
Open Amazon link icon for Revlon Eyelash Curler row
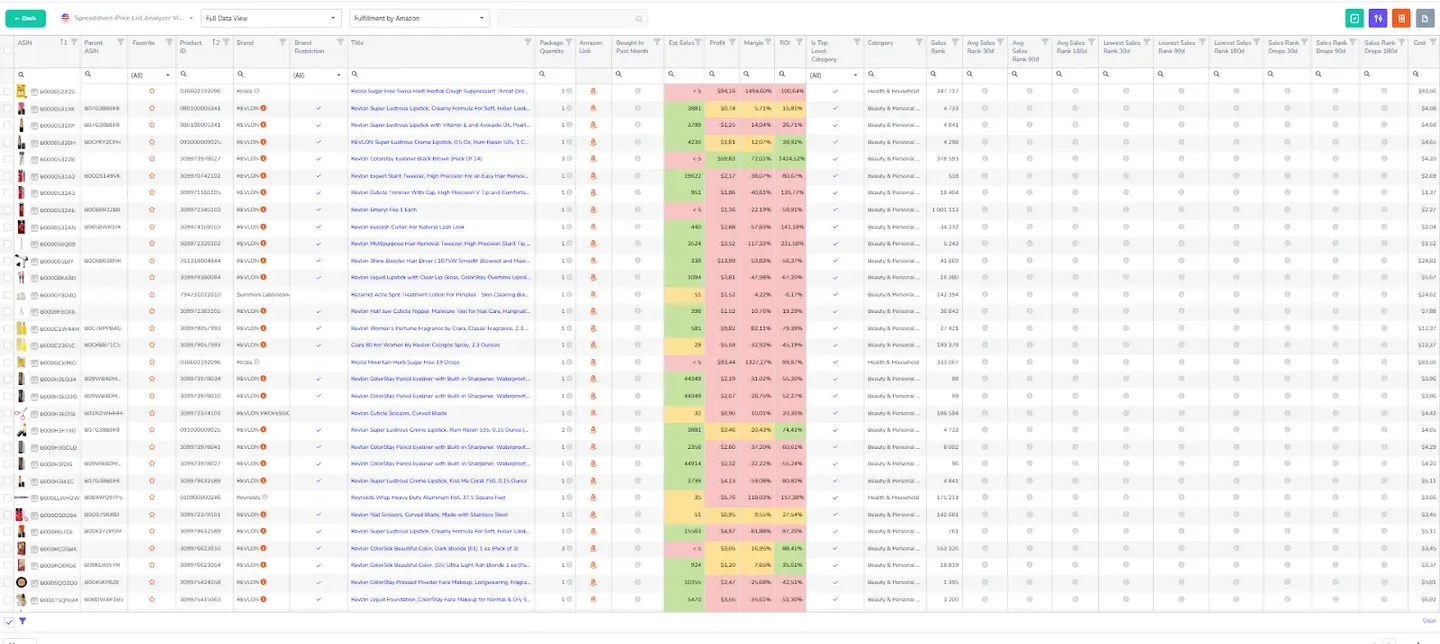pos(593,226)
